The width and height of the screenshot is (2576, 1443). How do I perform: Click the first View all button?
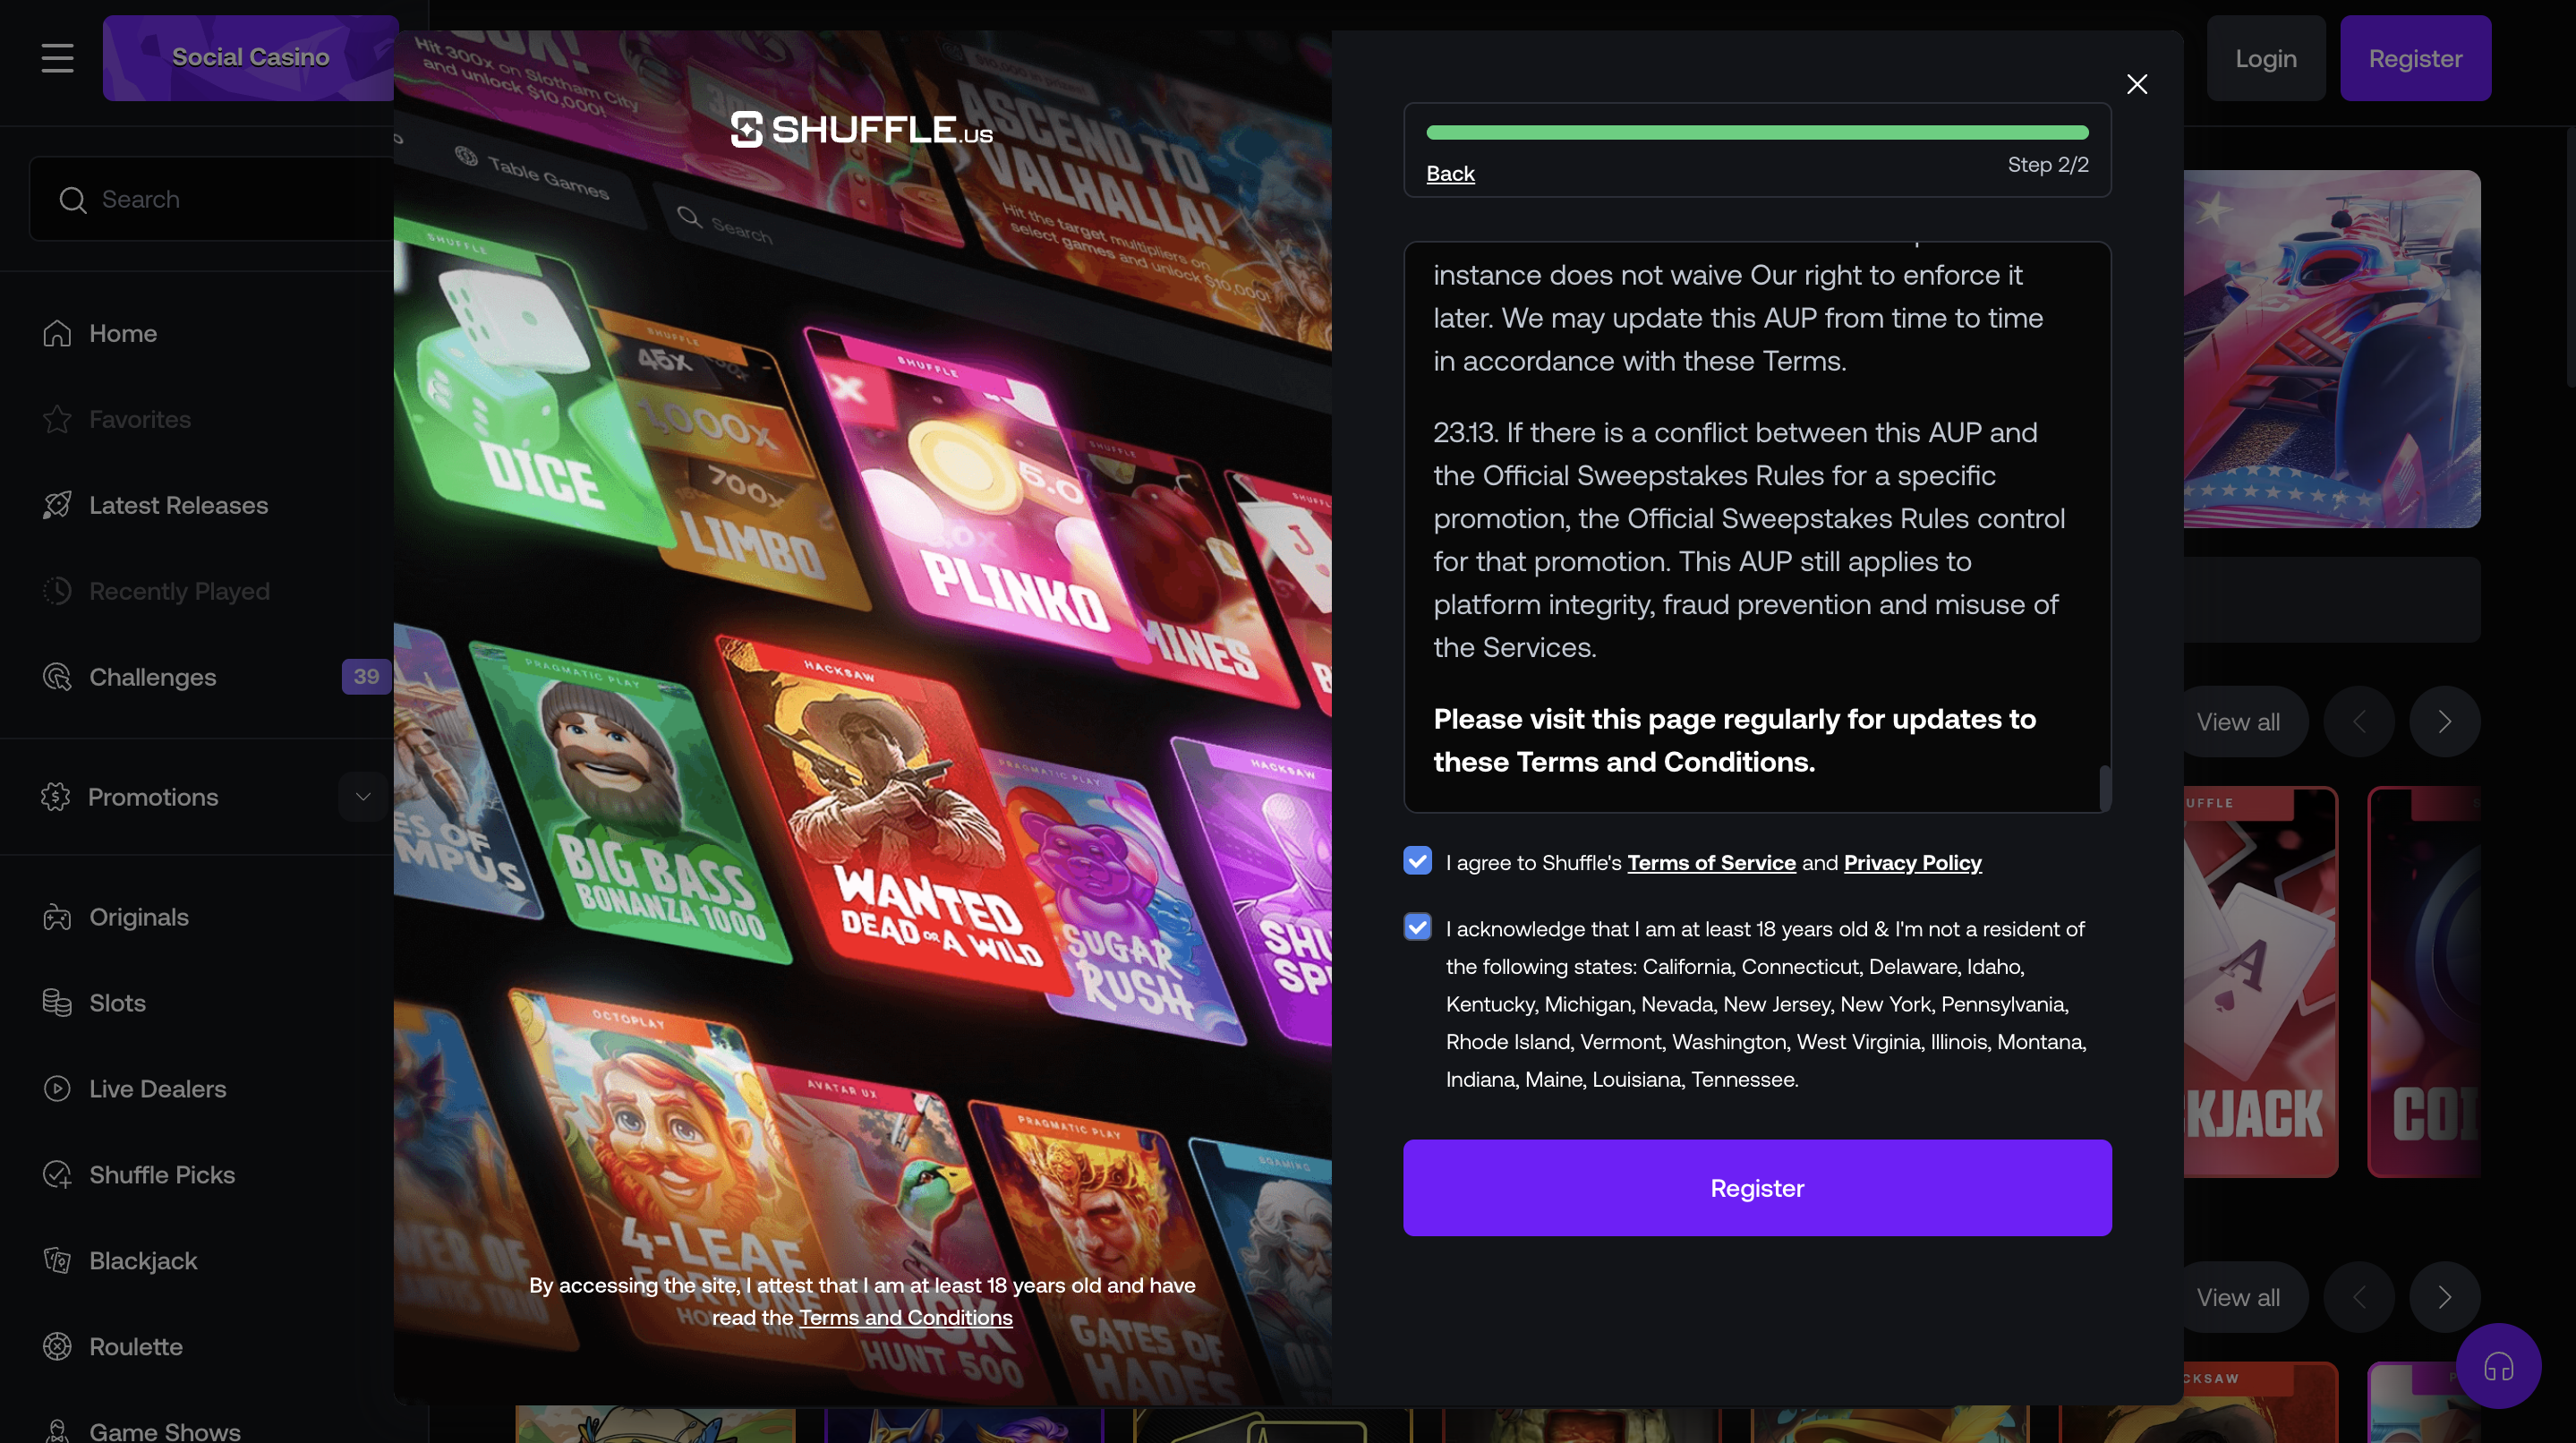click(x=2238, y=722)
